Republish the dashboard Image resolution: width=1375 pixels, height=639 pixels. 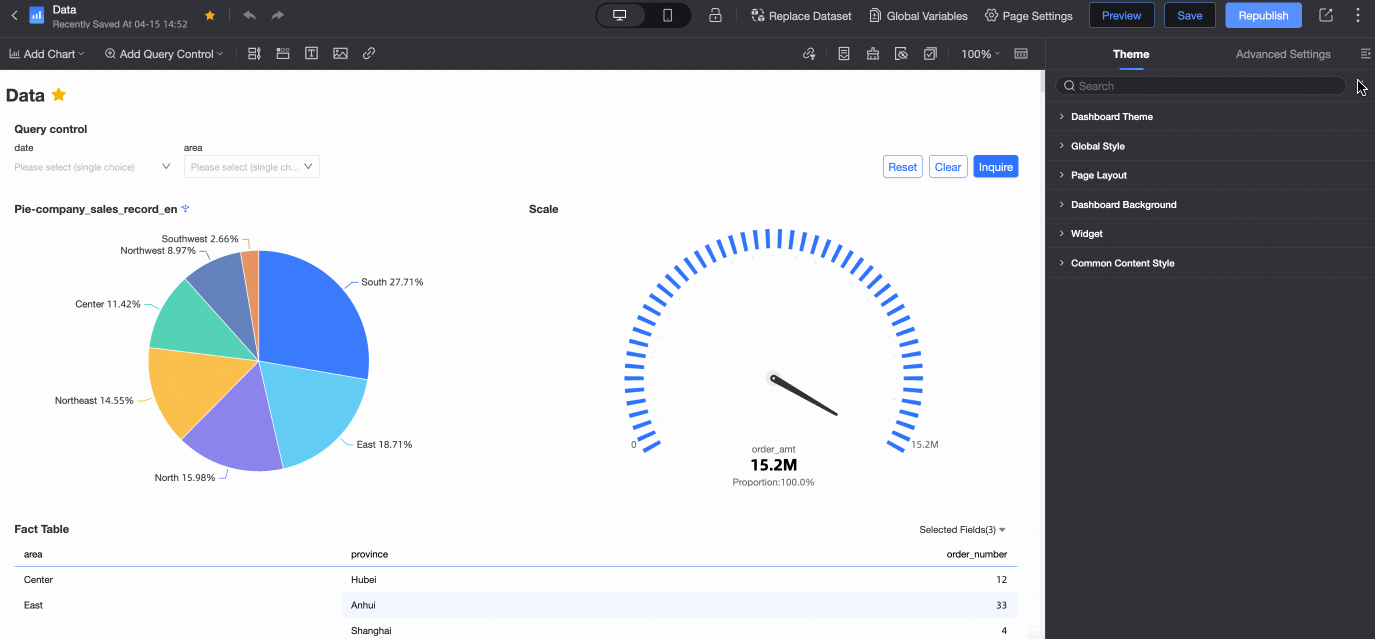pyautogui.click(x=1263, y=16)
